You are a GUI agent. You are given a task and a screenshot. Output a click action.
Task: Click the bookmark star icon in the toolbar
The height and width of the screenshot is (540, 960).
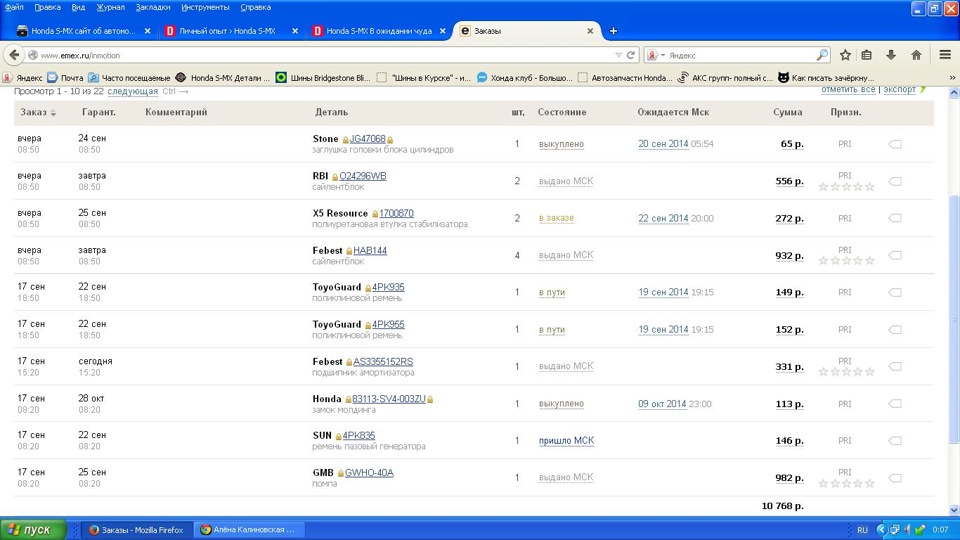pyautogui.click(x=846, y=55)
